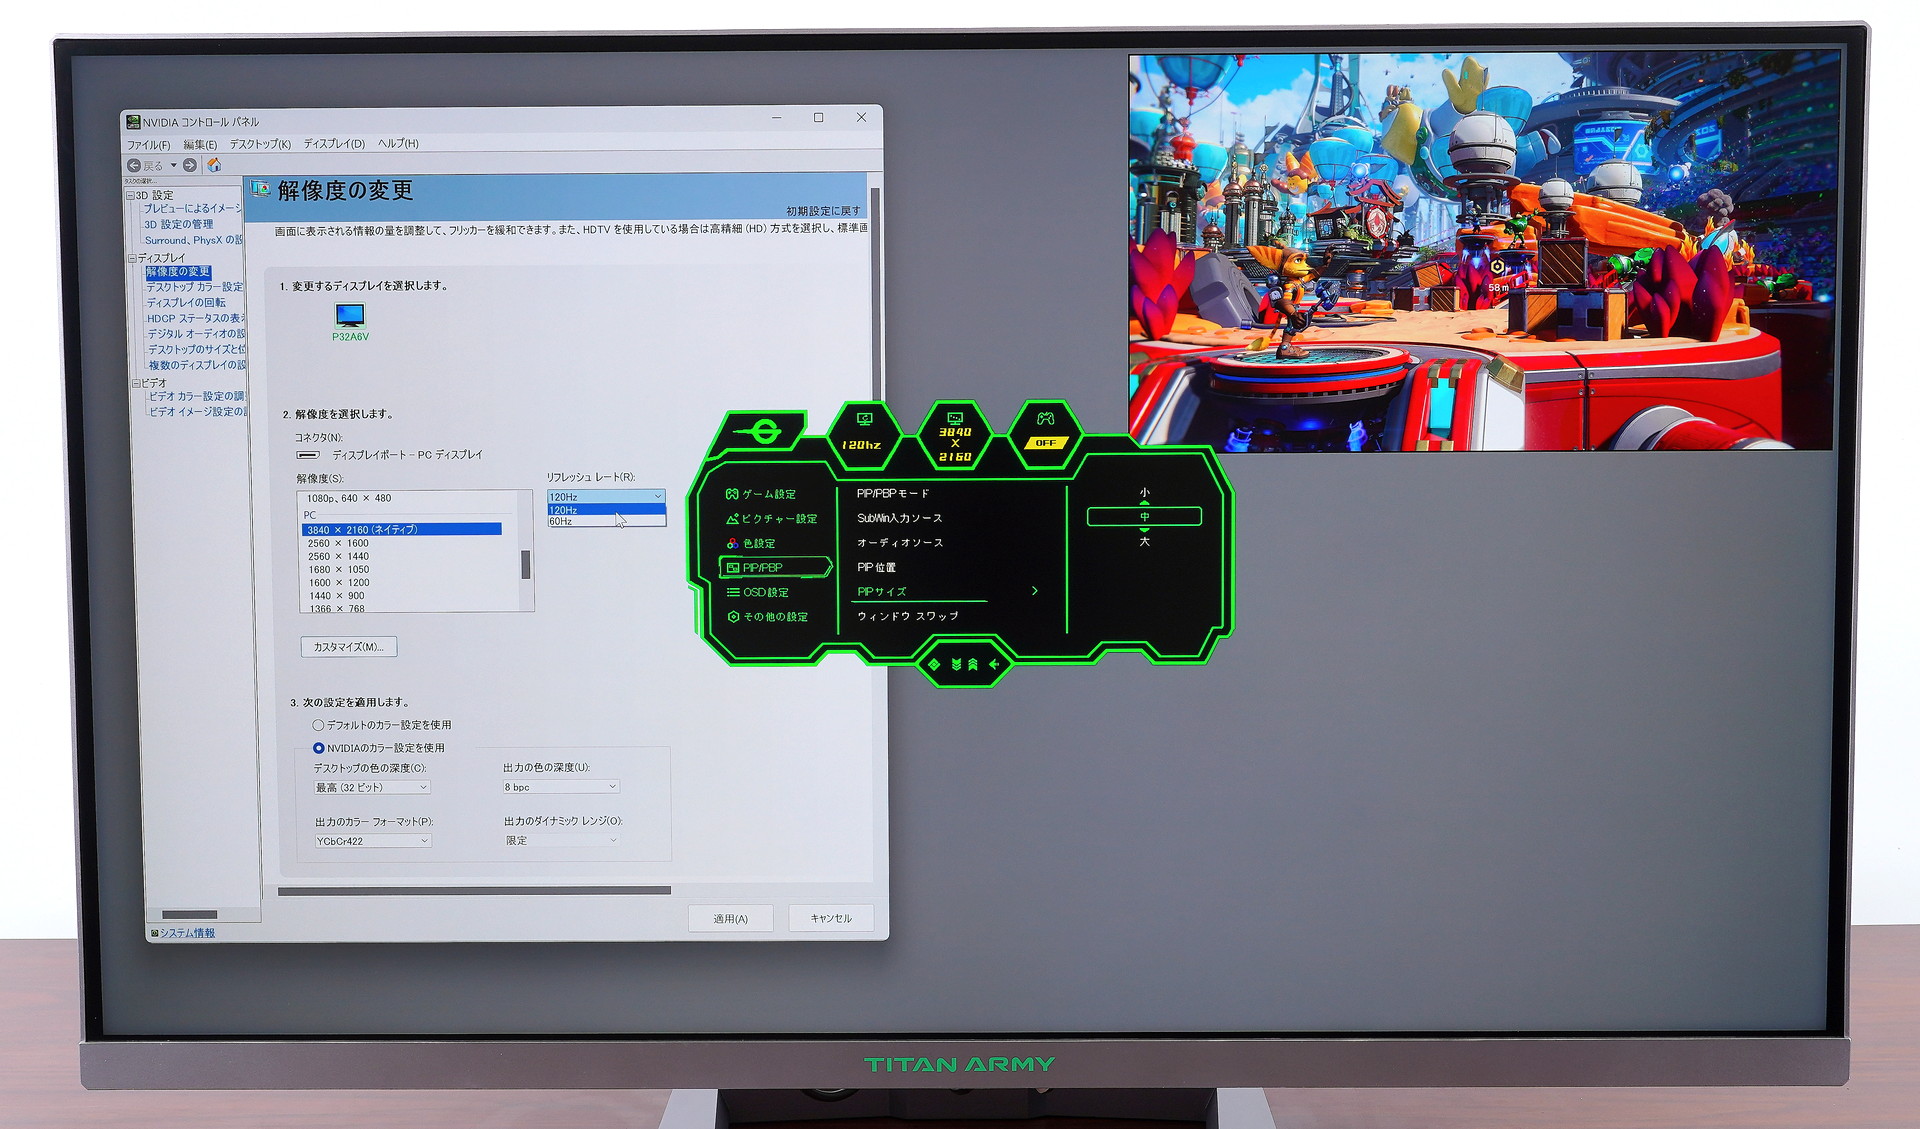This screenshot has height=1129, width=1920.
Task: Select the NVIDIA color settings radio button
Action: pyautogui.click(x=318, y=748)
